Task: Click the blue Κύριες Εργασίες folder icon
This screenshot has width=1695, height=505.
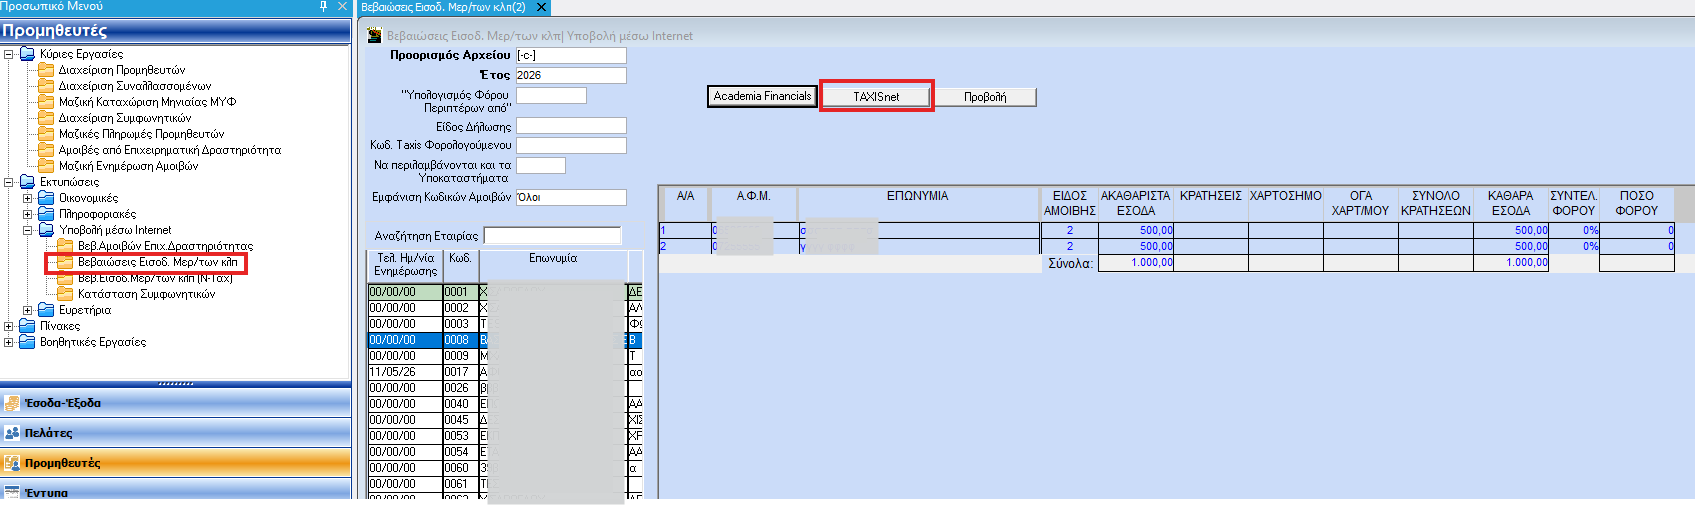Action: (x=27, y=54)
